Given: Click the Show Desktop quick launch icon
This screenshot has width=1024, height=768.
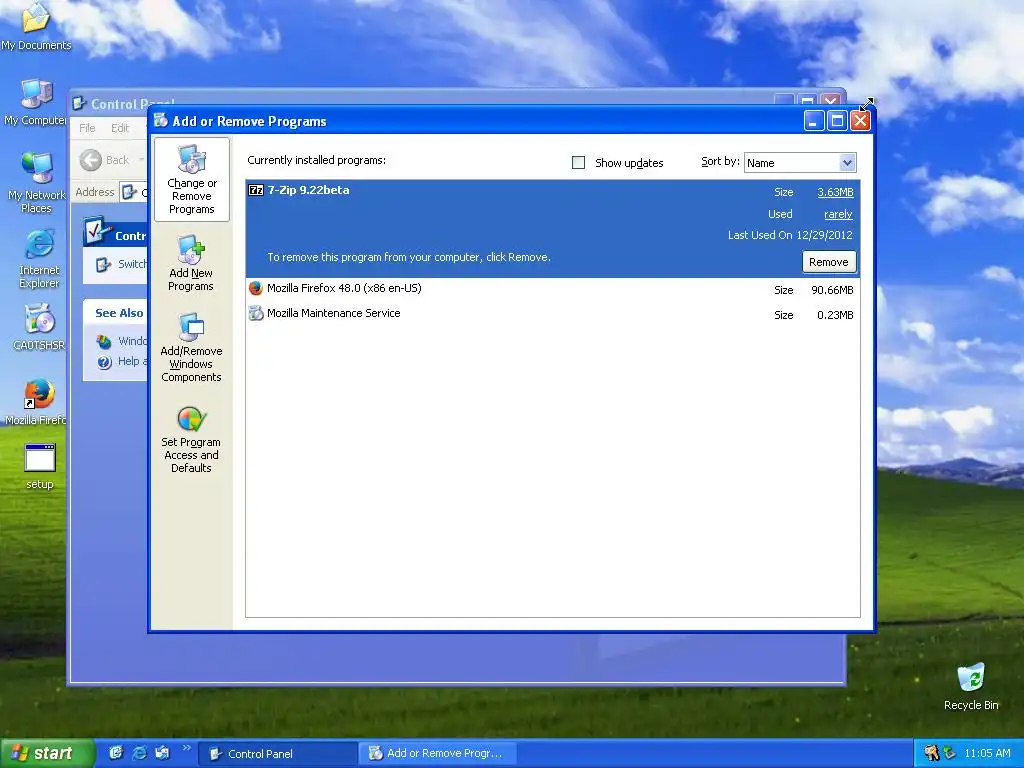Looking at the screenshot, I should pos(116,753).
